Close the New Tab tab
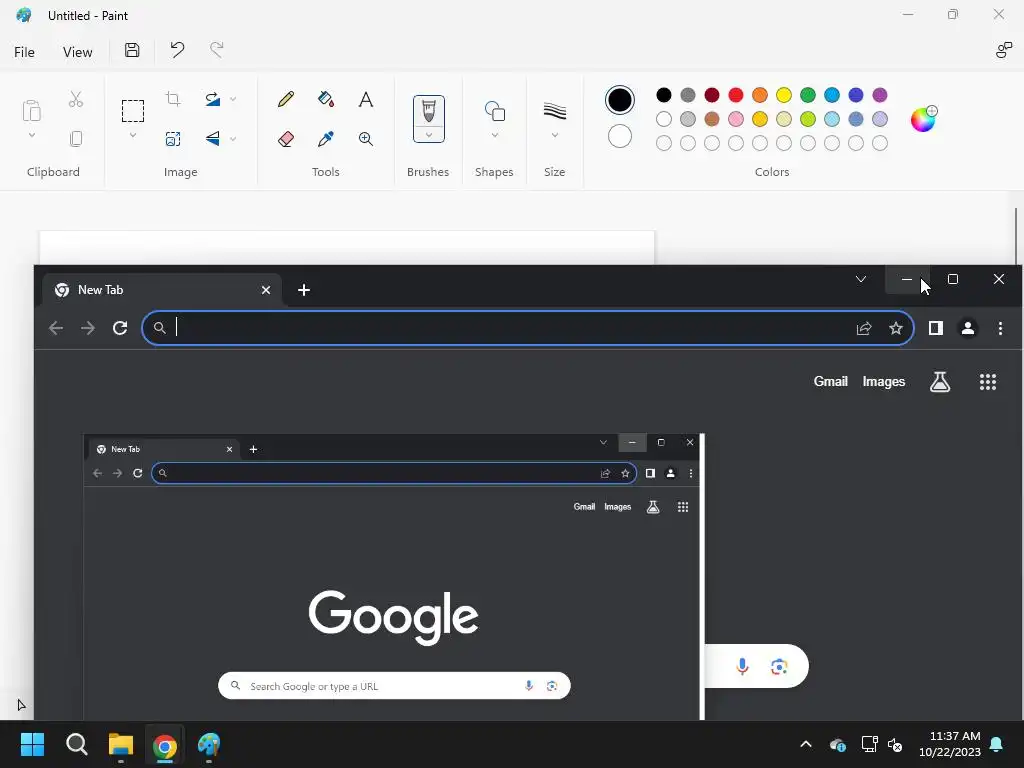Viewport: 1024px width, 768px height. pyautogui.click(x=266, y=290)
